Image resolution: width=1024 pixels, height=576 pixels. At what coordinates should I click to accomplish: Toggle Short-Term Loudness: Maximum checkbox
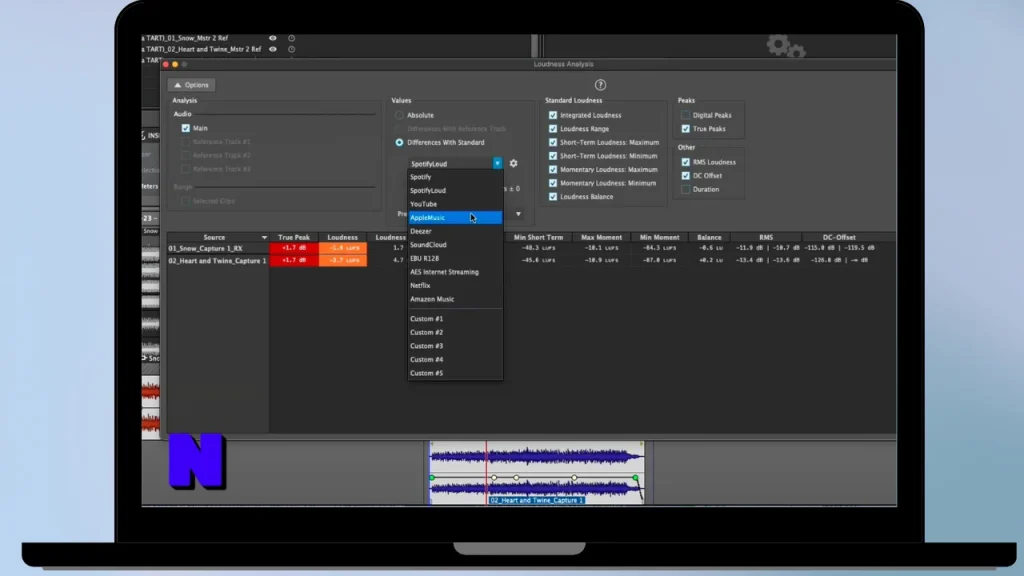click(553, 142)
